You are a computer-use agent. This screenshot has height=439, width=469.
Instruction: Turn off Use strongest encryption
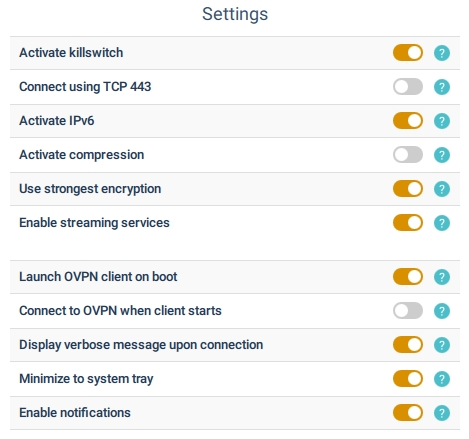point(408,189)
